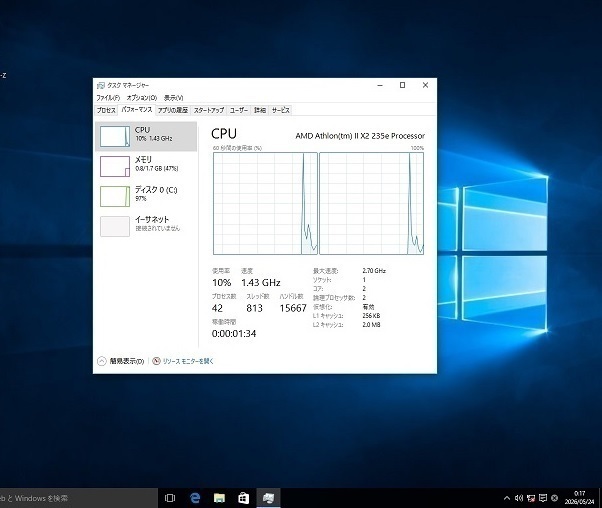602x508 pixels.
Task: Maximize the Task Manager window
Action: pos(402,85)
